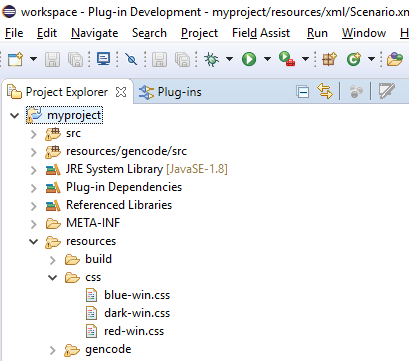
Task: Open the Project menu
Action: [x=199, y=33]
